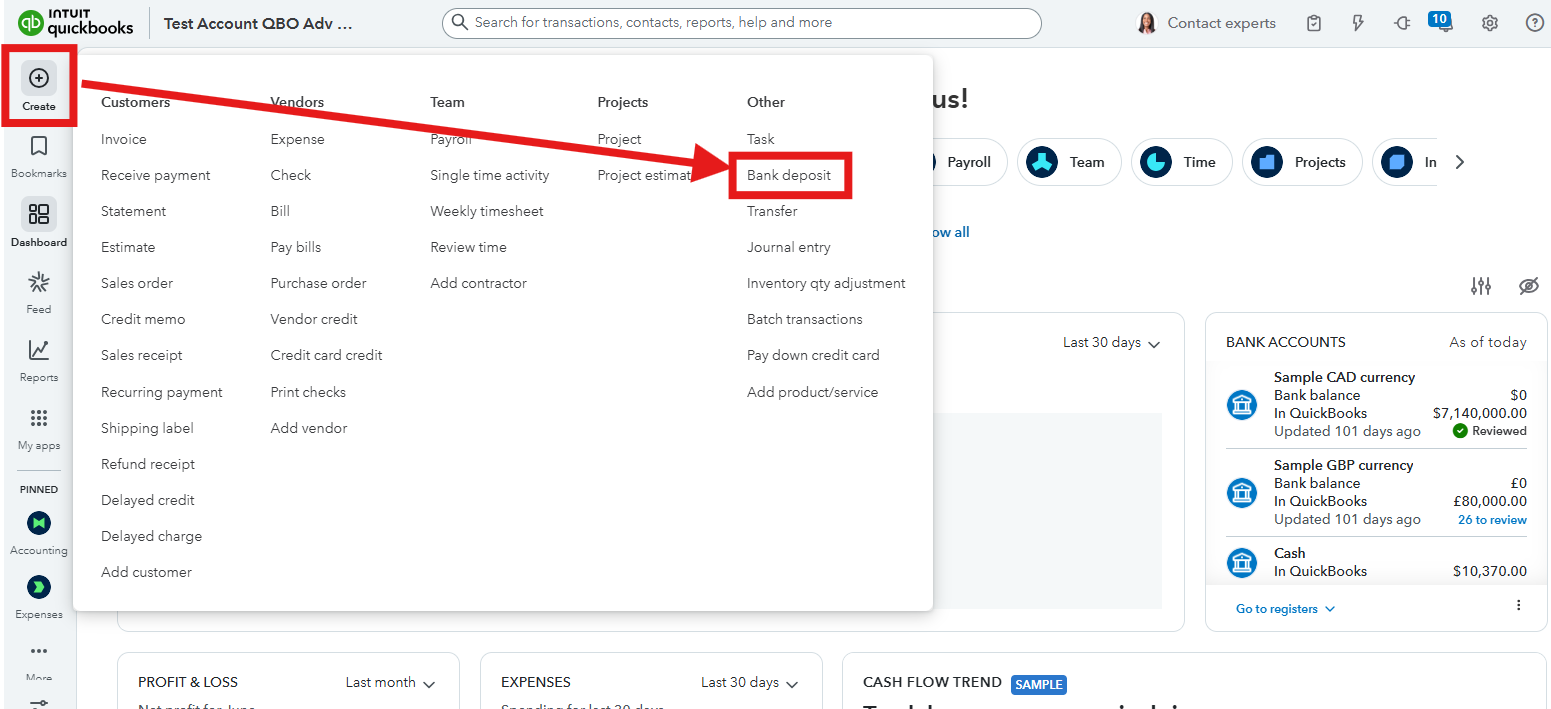
Task: Open the 26 to review link
Action: [x=1492, y=520]
